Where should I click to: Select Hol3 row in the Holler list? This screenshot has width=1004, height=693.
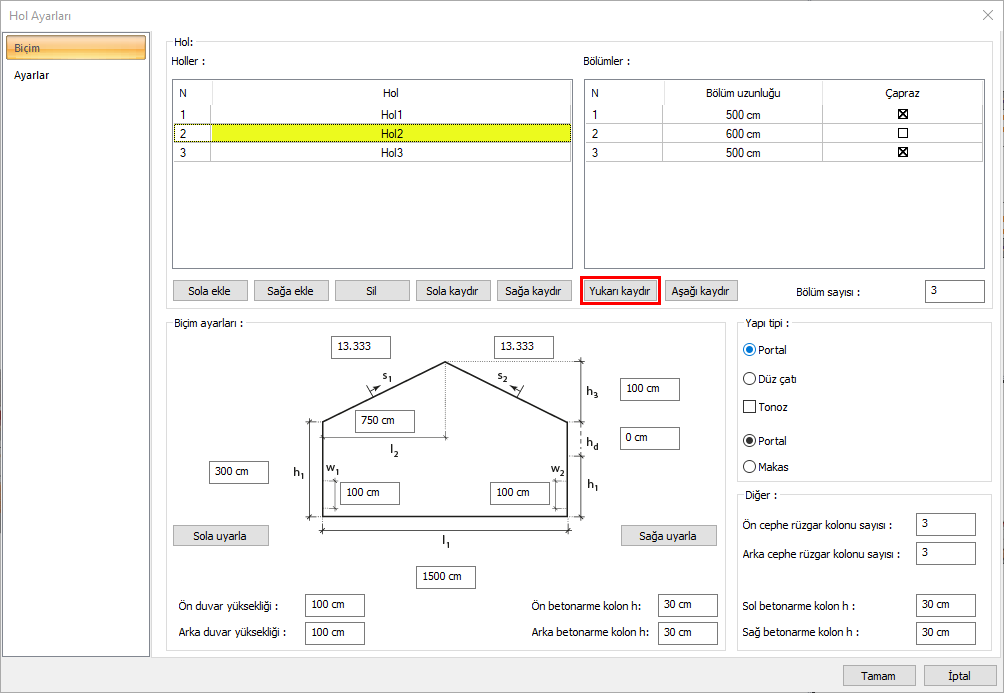(390, 153)
